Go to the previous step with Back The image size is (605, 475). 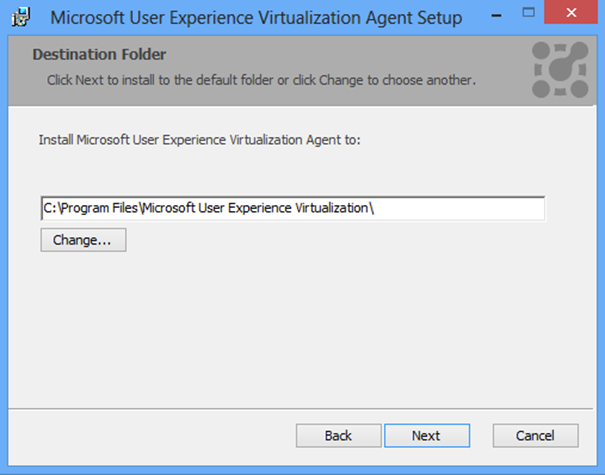(338, 436)
